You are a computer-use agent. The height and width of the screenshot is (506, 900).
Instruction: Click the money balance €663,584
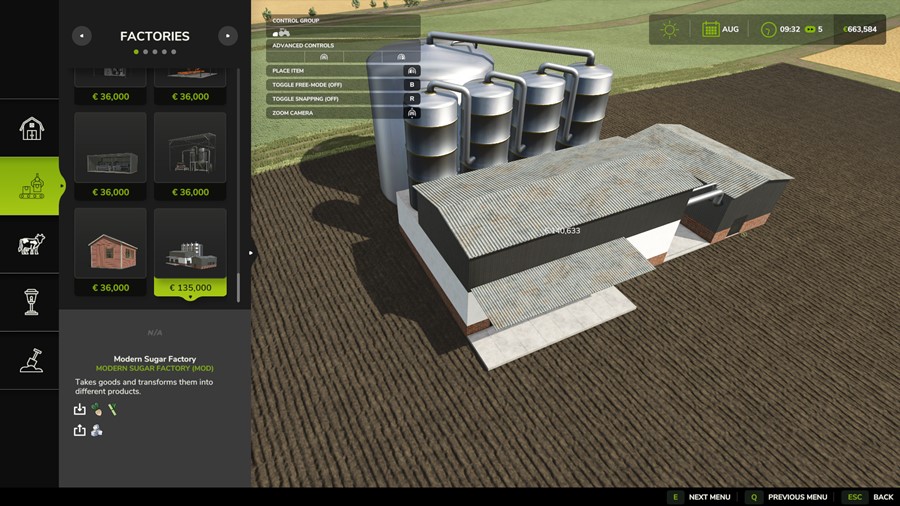[859, 29]
